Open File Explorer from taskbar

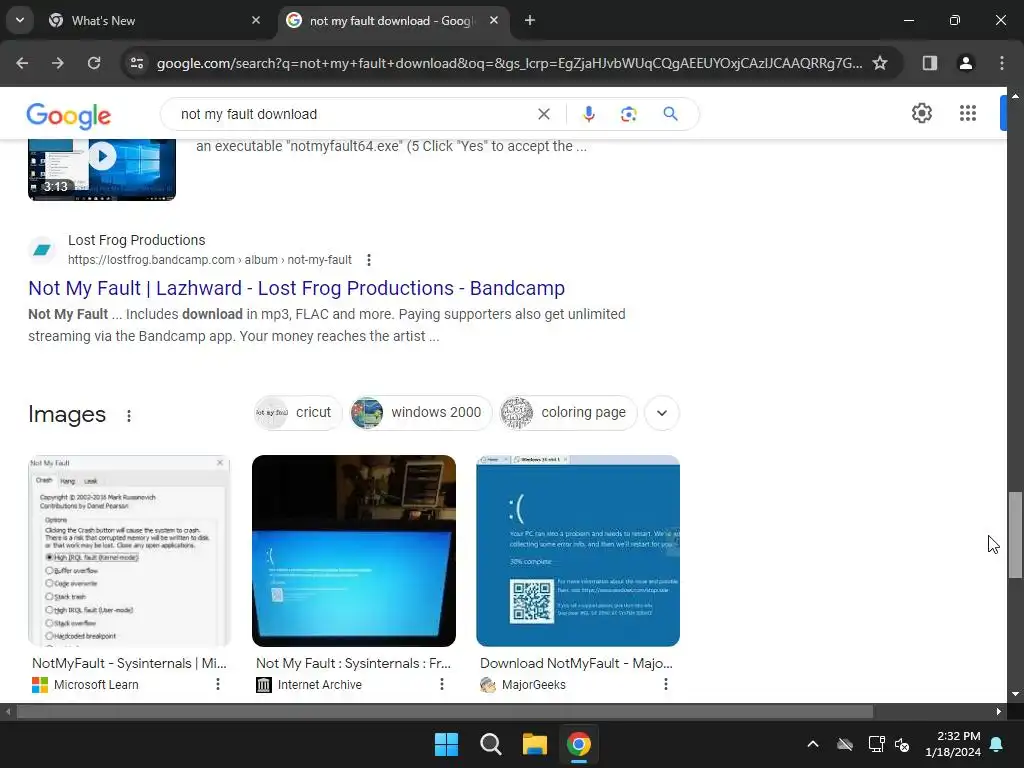534,744
